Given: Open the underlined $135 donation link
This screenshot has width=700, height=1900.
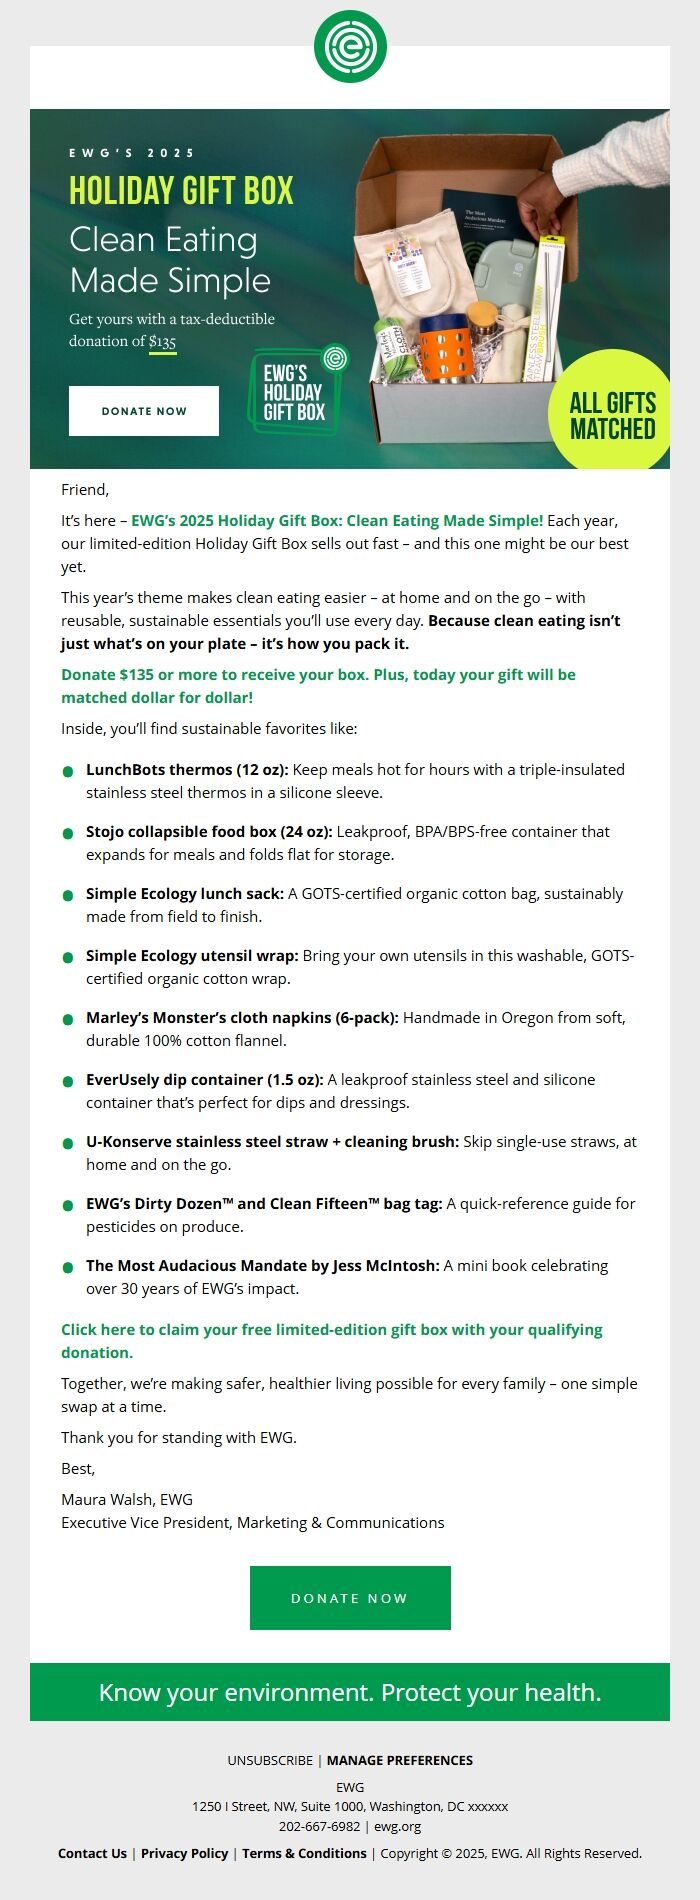Looking at the screenshot, I should point(161,340).
